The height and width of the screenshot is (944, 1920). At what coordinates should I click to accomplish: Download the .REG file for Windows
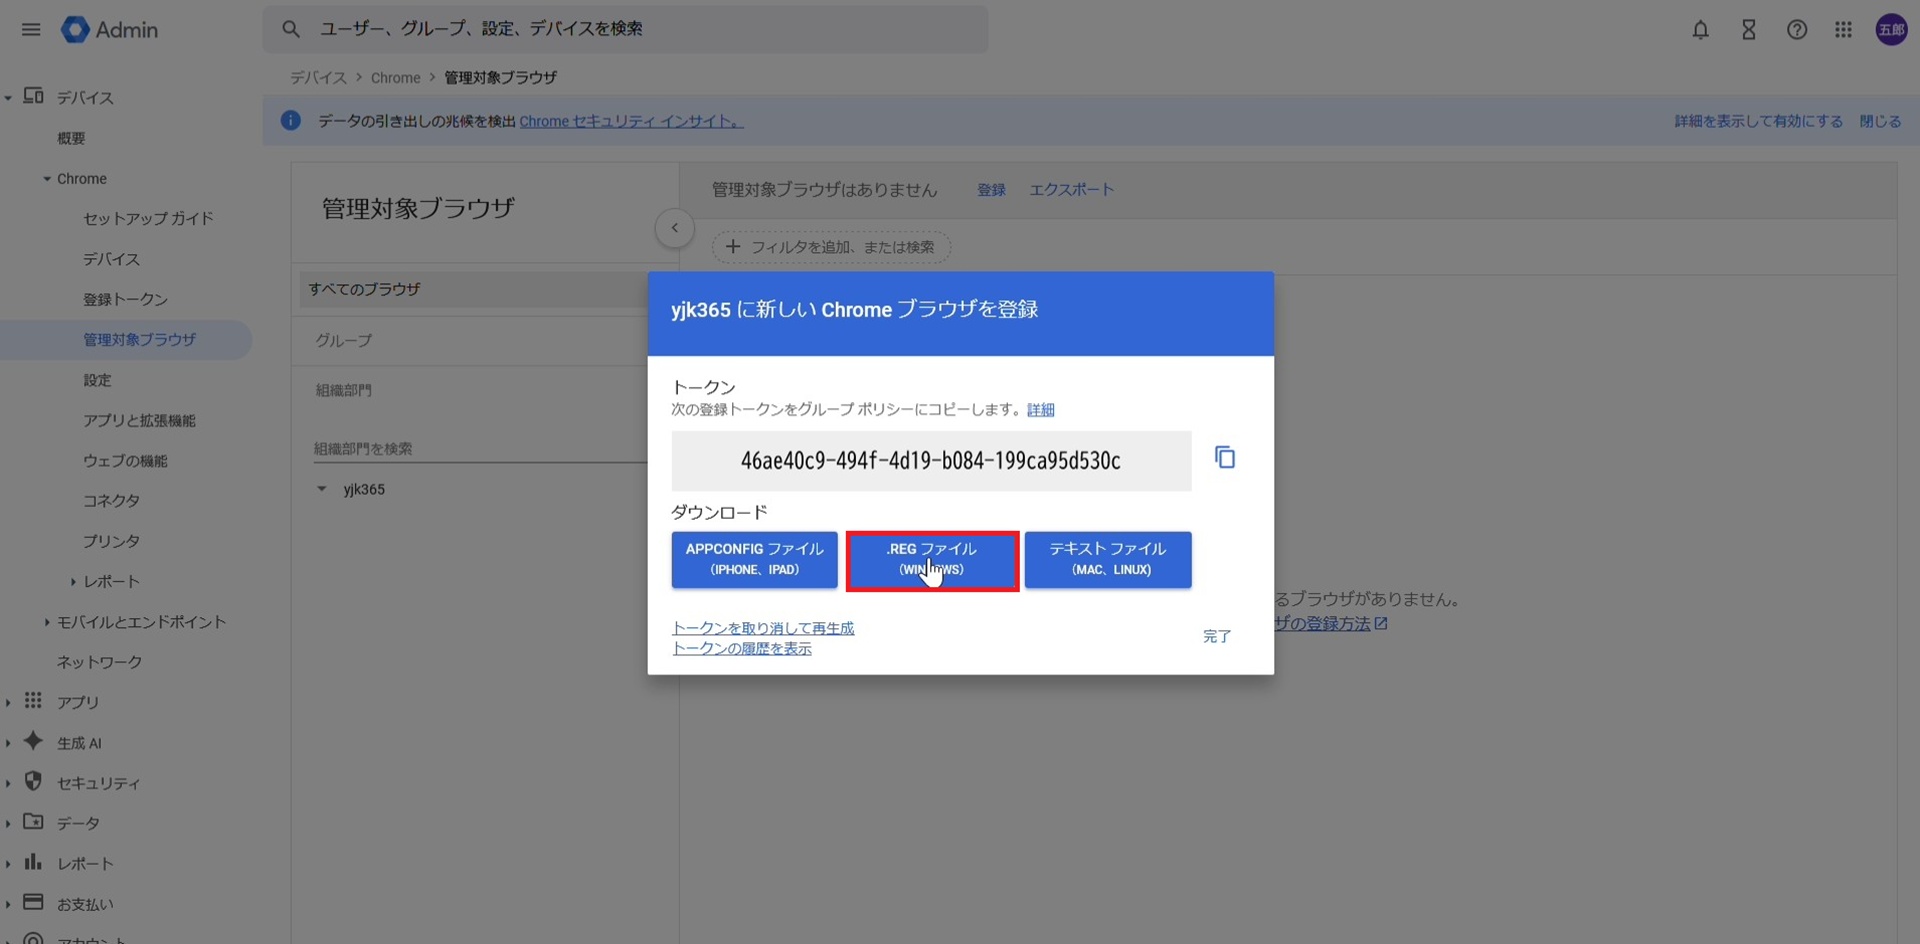[931, 560]
